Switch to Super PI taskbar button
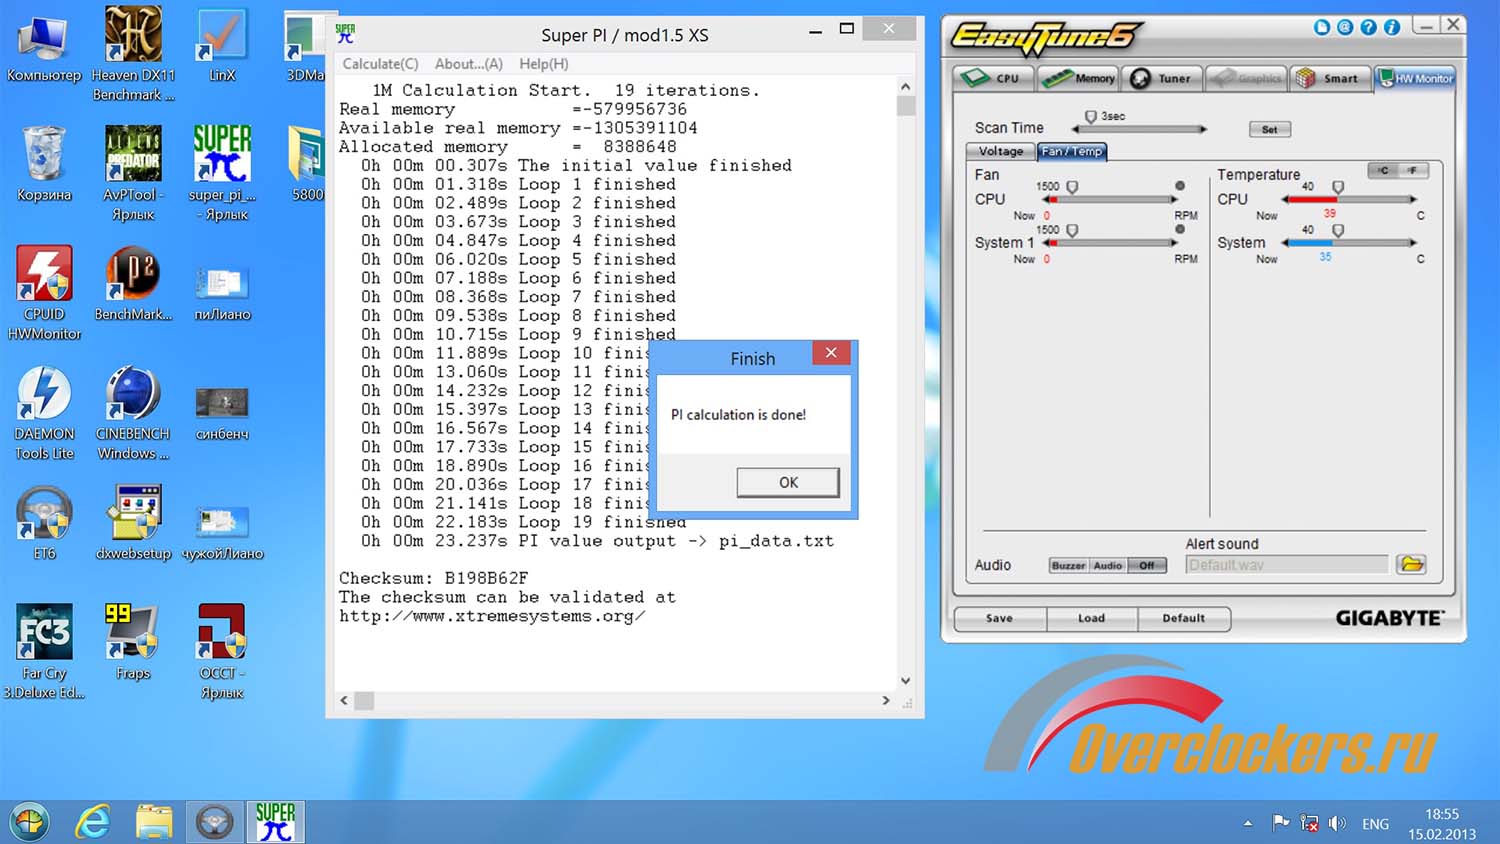Viewport: 1500px width, 844px height. coord(275,822)
